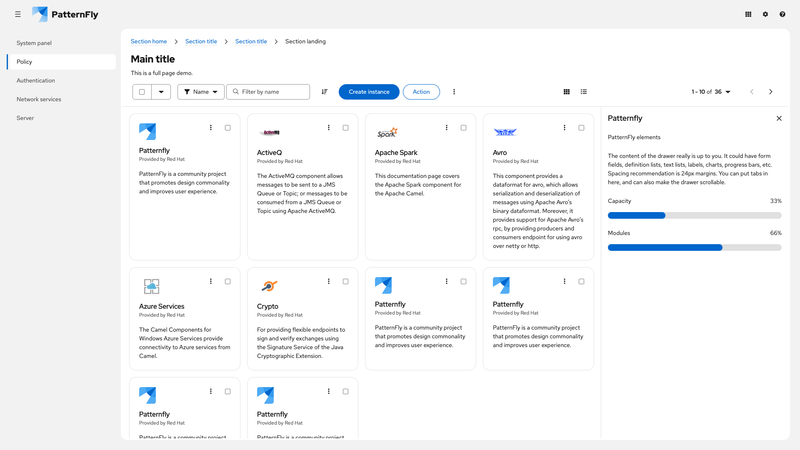Open kebab menu on ActiveQ card
This screenshot has width=800, height=450.
pyautogui.click(x=329, y=128)
